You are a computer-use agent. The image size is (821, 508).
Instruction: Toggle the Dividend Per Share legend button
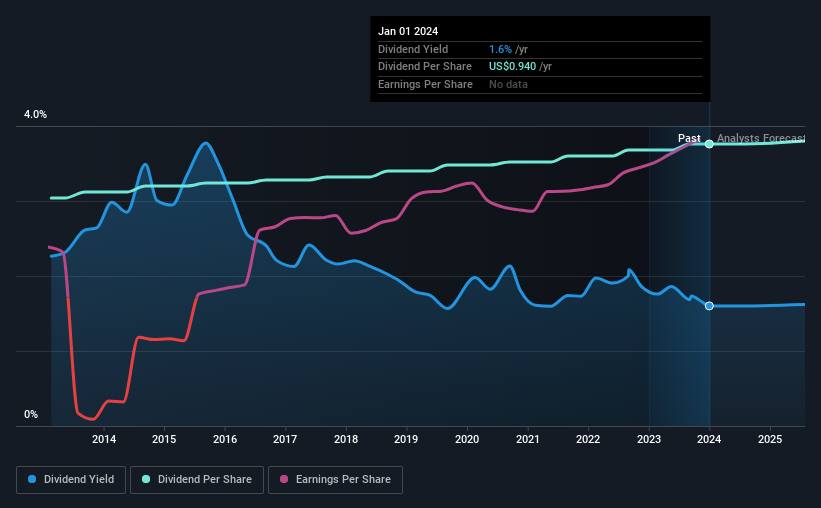[x=197, y=480]
